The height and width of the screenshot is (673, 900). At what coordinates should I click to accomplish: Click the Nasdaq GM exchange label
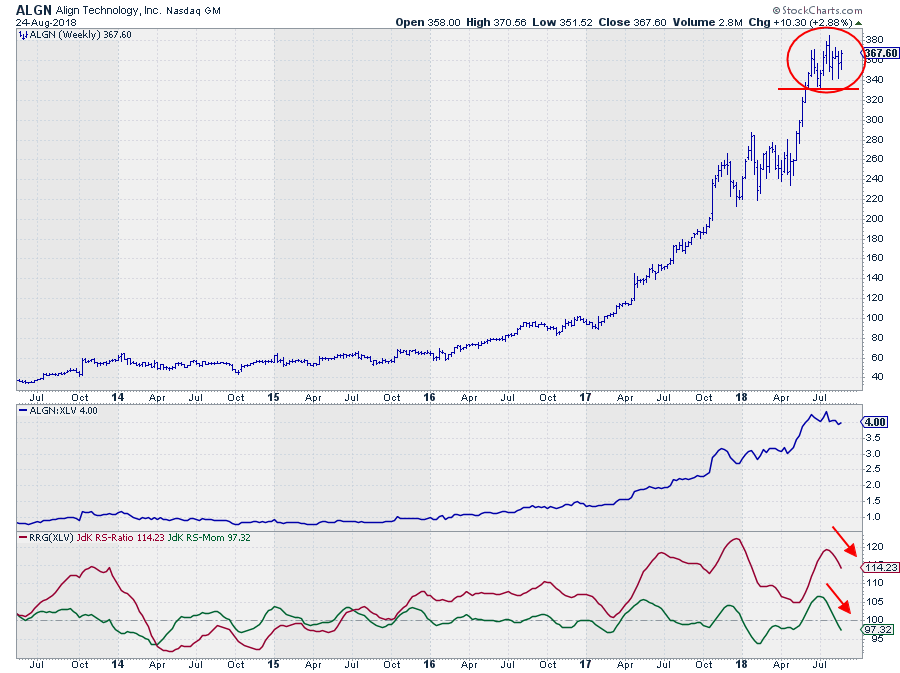point(193,10)
